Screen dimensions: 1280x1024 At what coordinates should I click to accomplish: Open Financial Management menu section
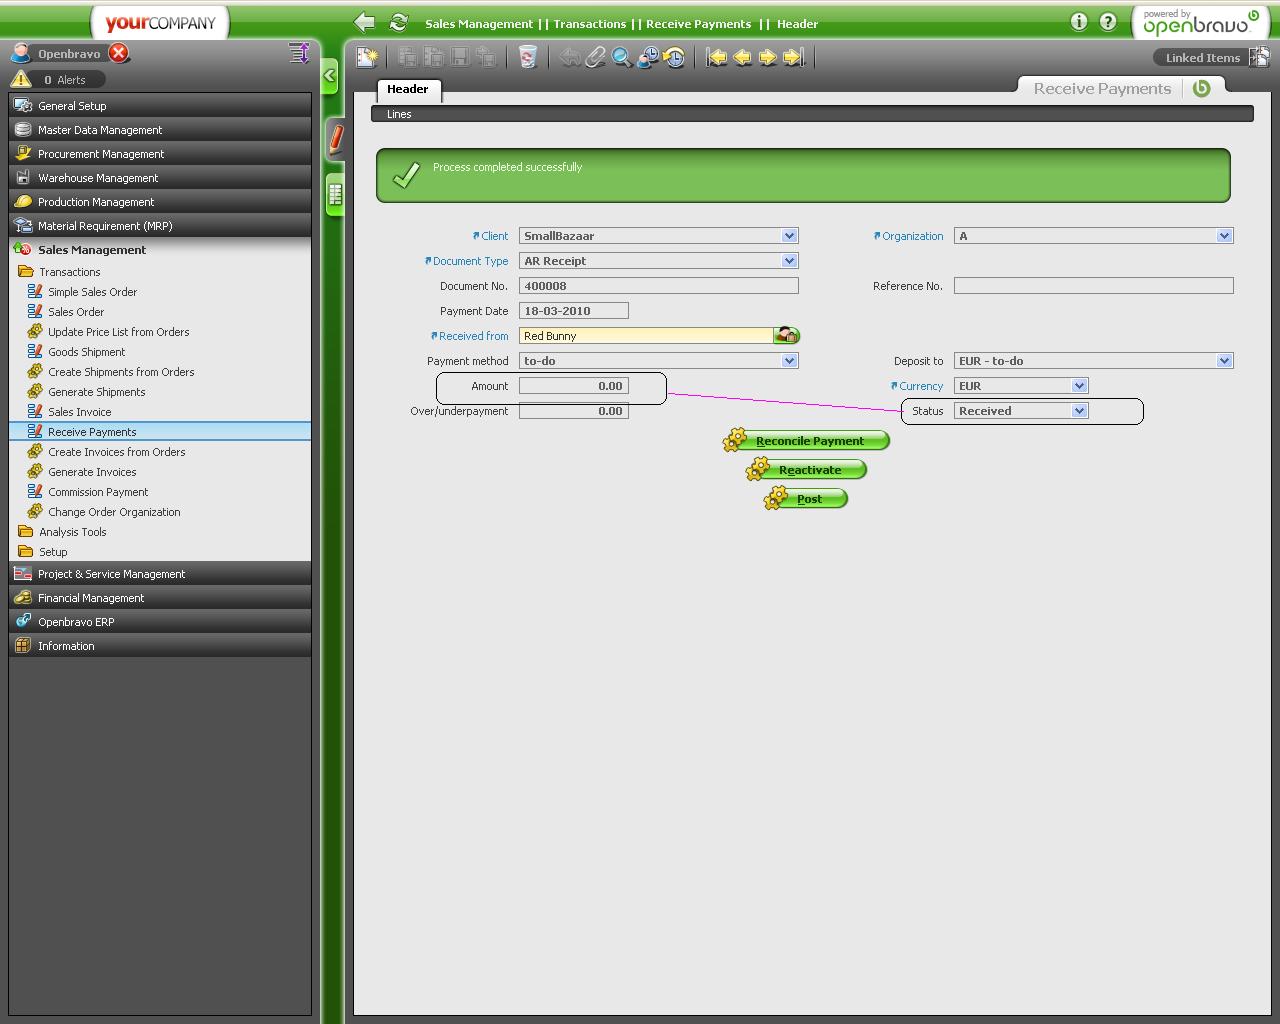[91, 598]
